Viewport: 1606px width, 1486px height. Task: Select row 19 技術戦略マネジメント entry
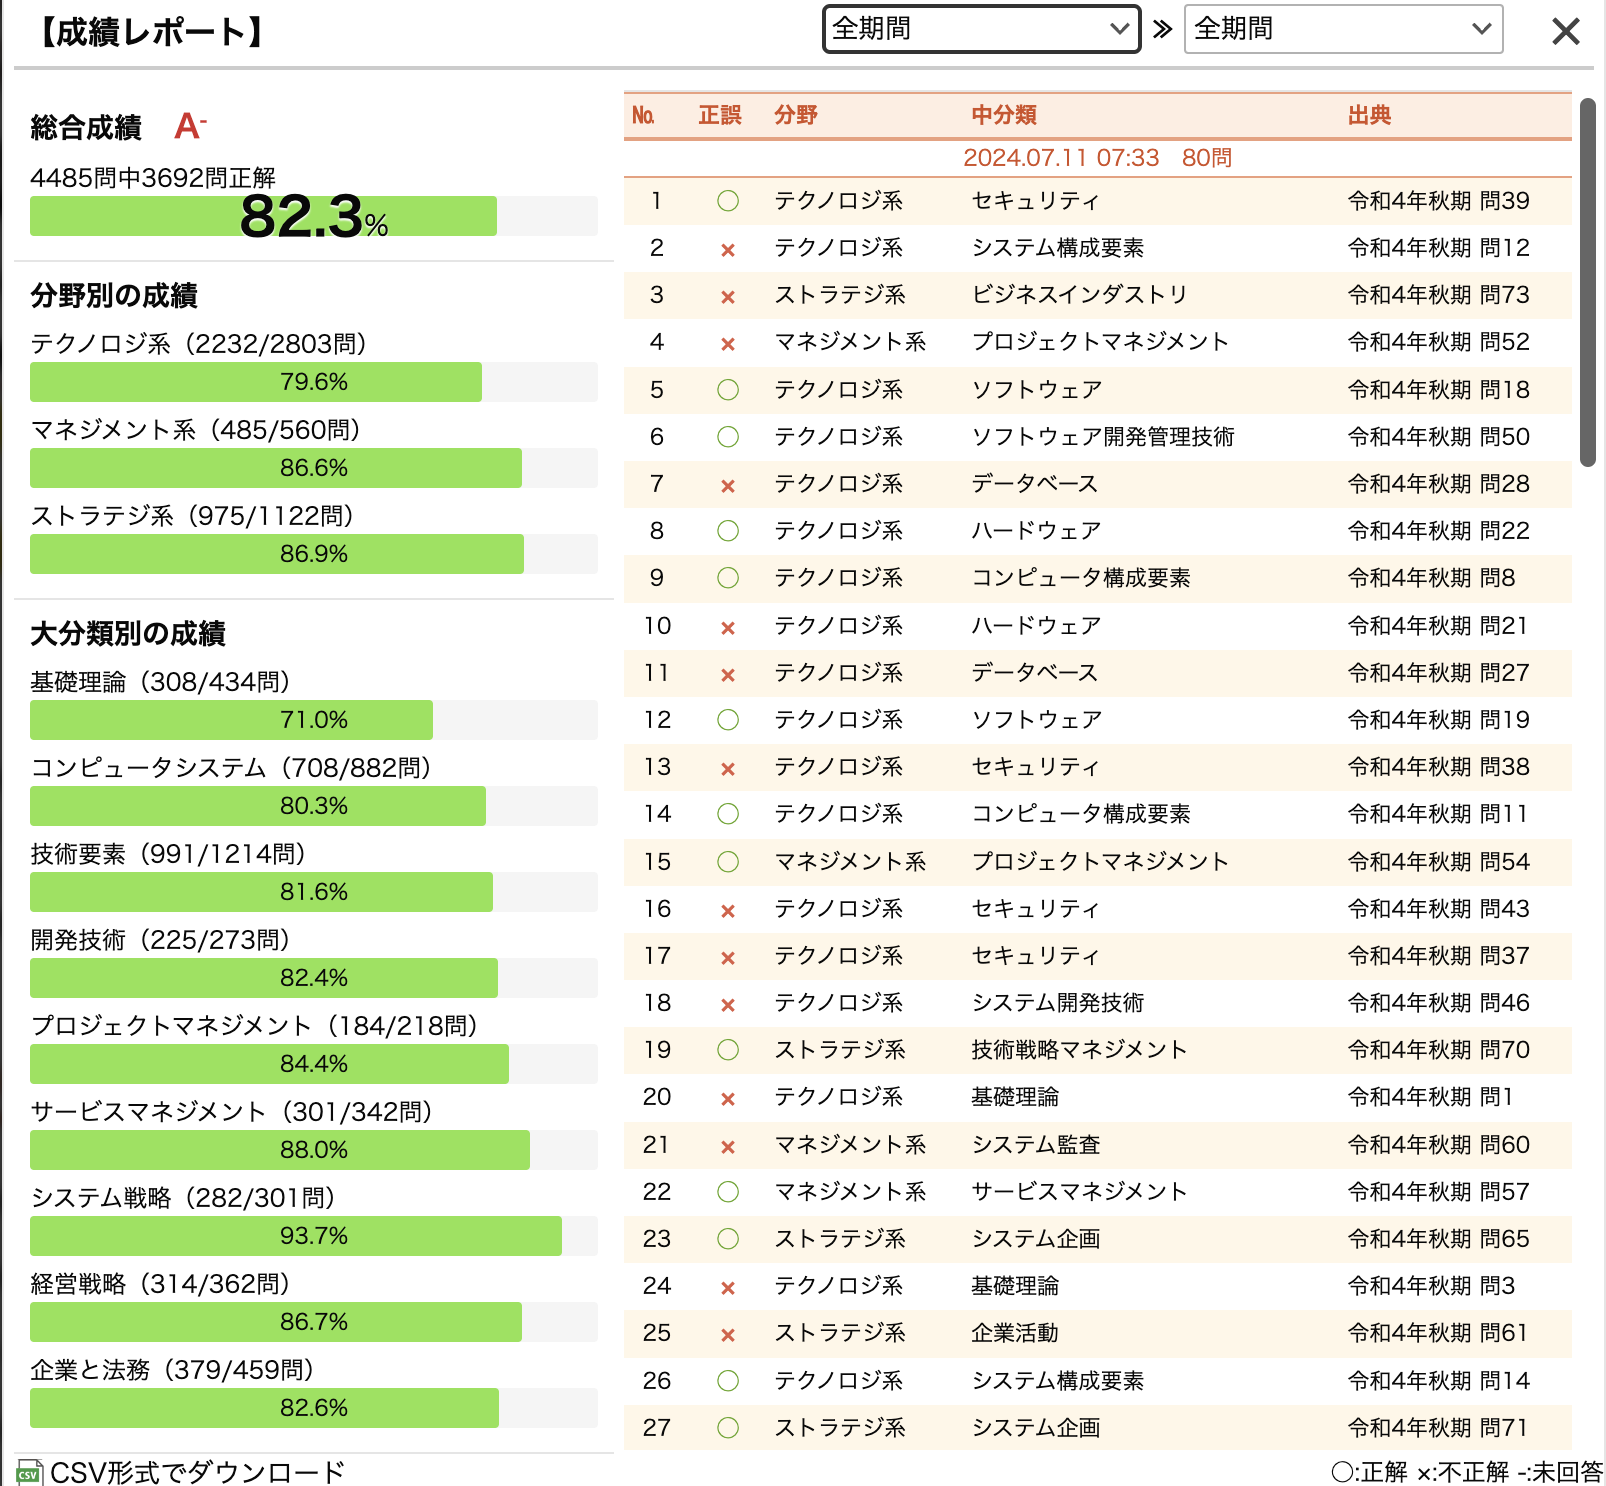coord(1078,1050)
